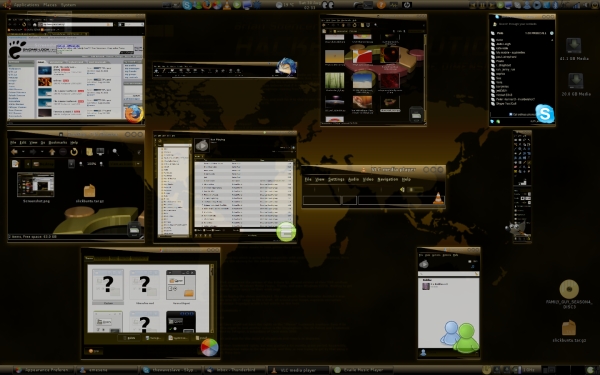The width and height of the screenshot is (600, 375).
Task: Adjust the VLC volume slider
Action: pos(414,189)
